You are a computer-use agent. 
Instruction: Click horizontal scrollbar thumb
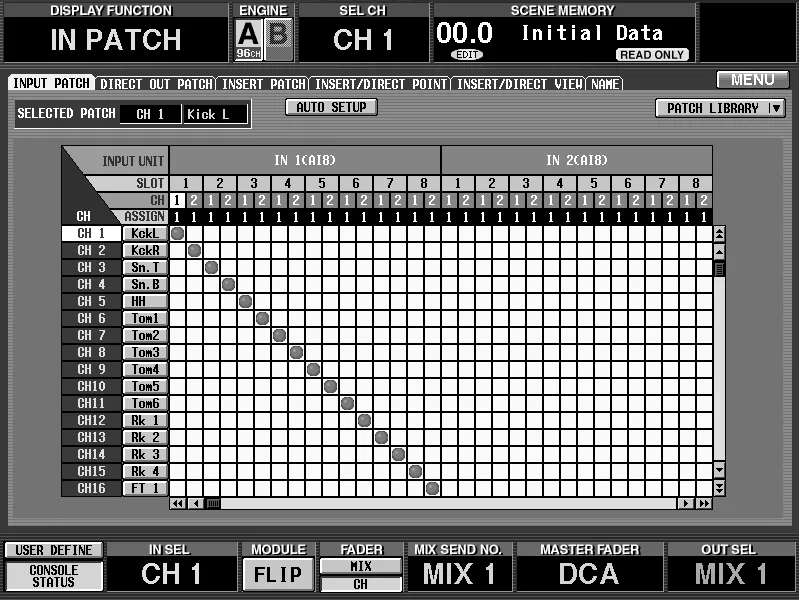214,504
